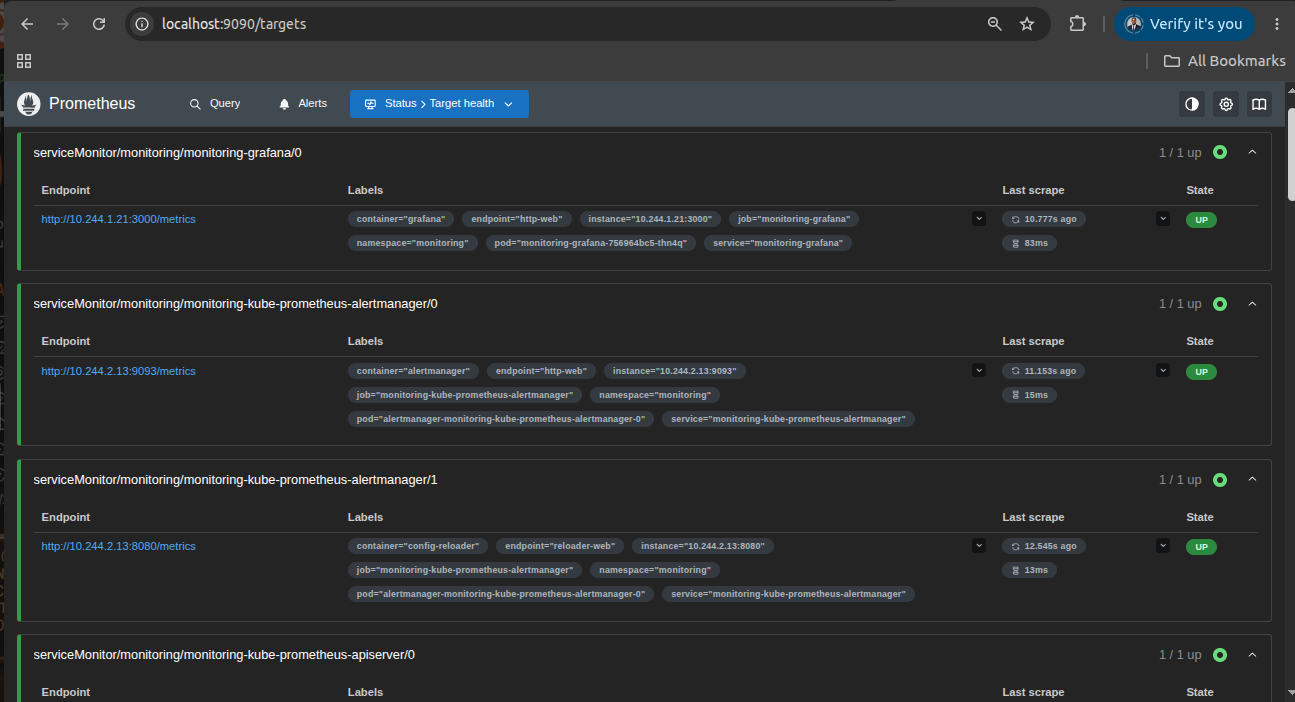Expand labels for 10.244.2.13:9093 target

[x=978, y=370]
